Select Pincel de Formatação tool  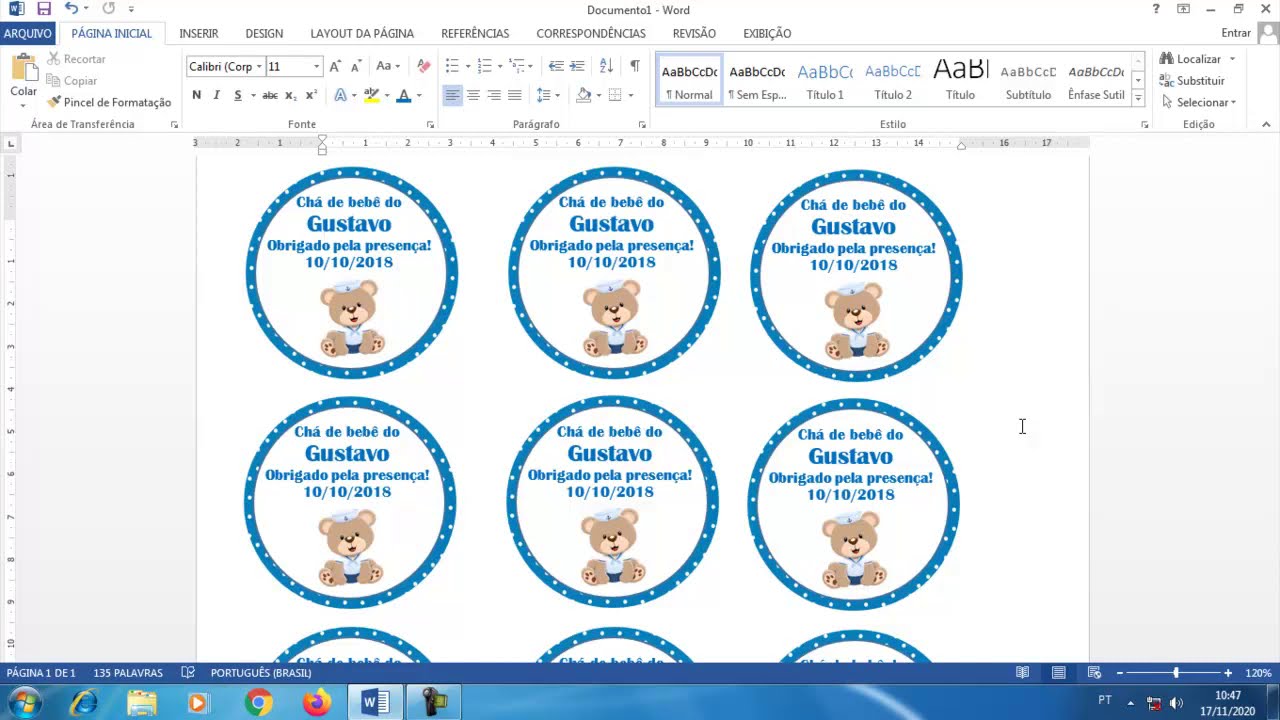[x=109, y=102]
